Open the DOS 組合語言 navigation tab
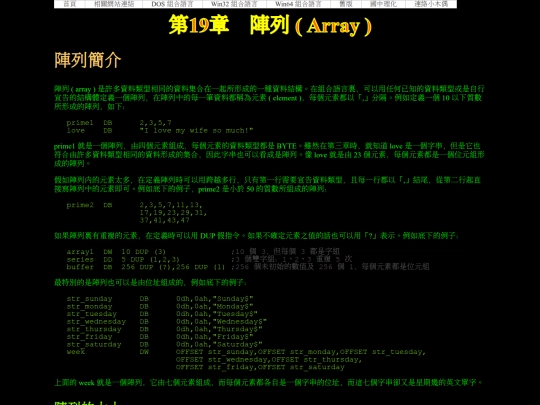Viewport: 540px width, 405px height. (172, 4)
